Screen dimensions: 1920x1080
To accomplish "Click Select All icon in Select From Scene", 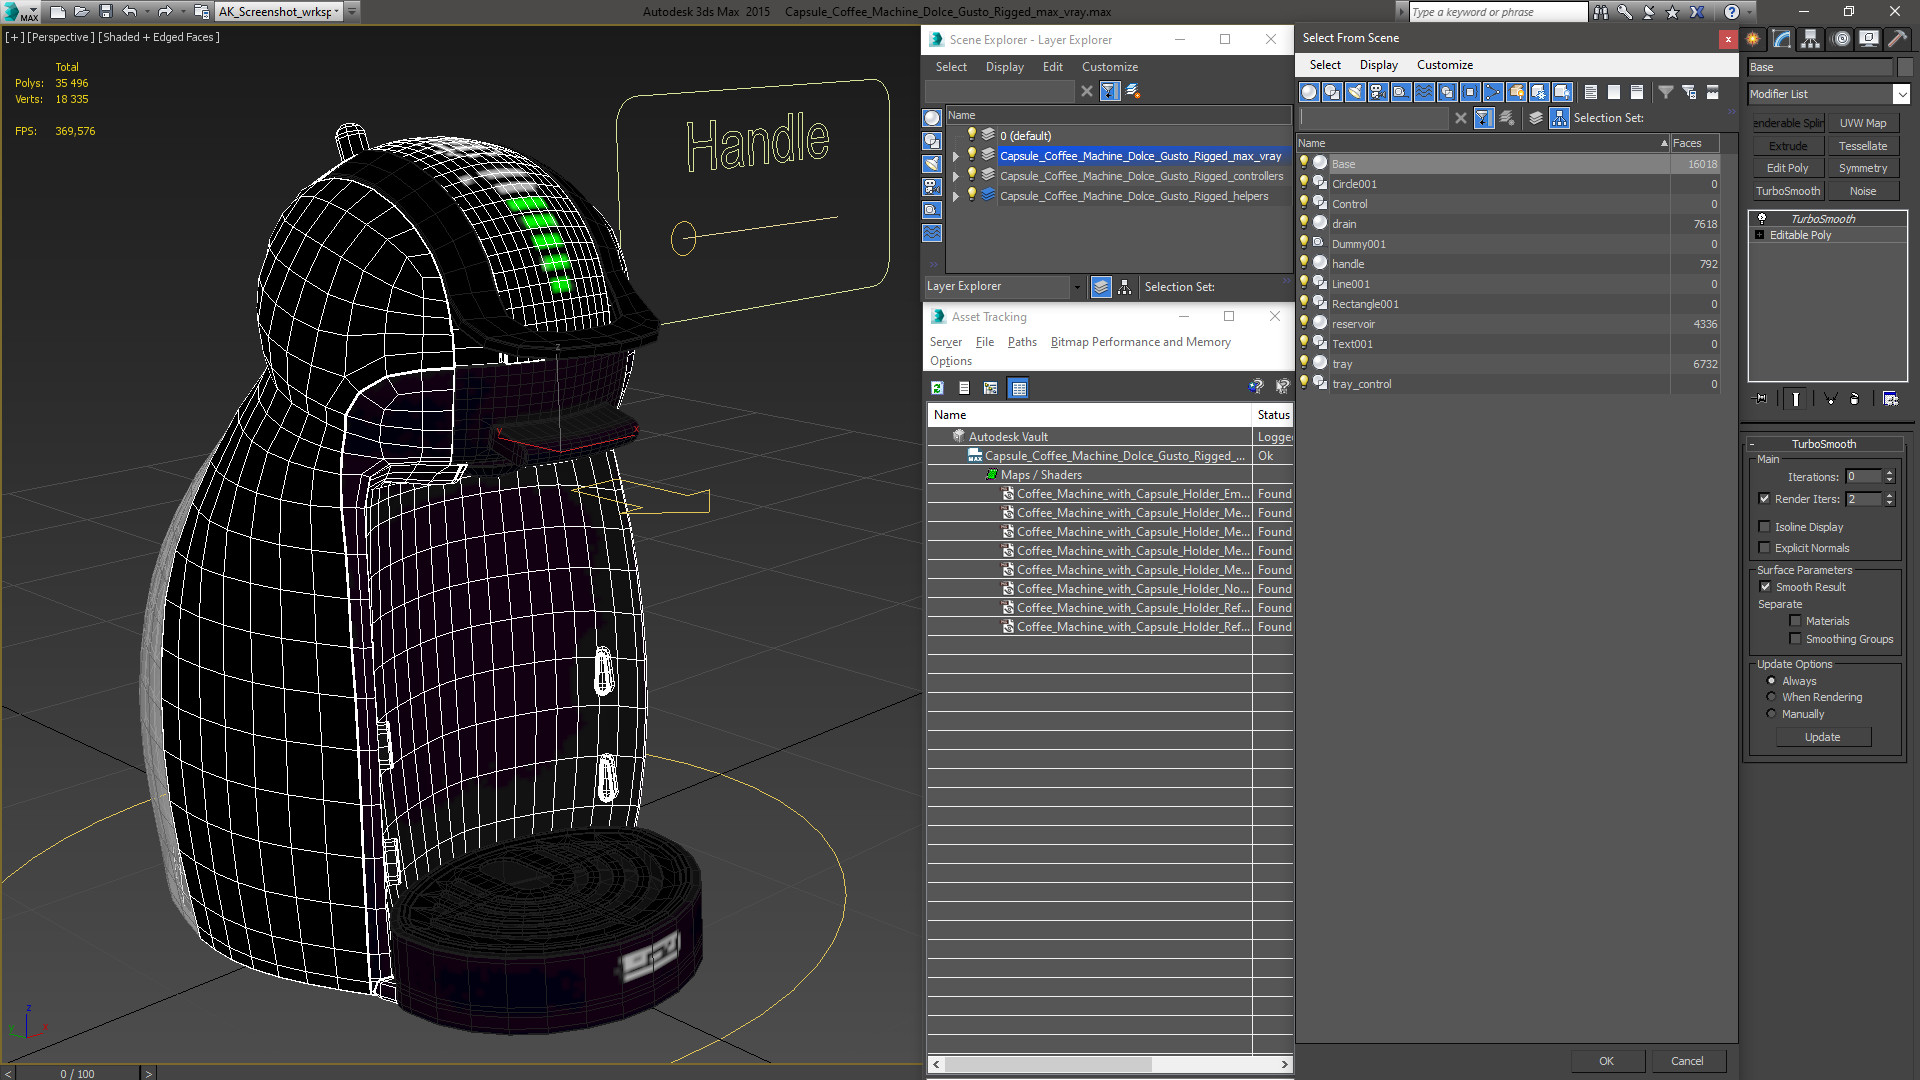I will (x=1591, y=92).
